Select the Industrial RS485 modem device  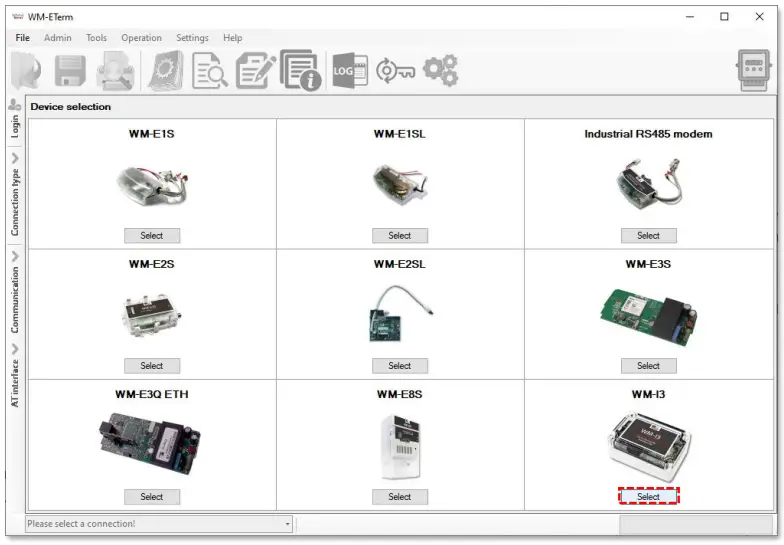(648, 236)
